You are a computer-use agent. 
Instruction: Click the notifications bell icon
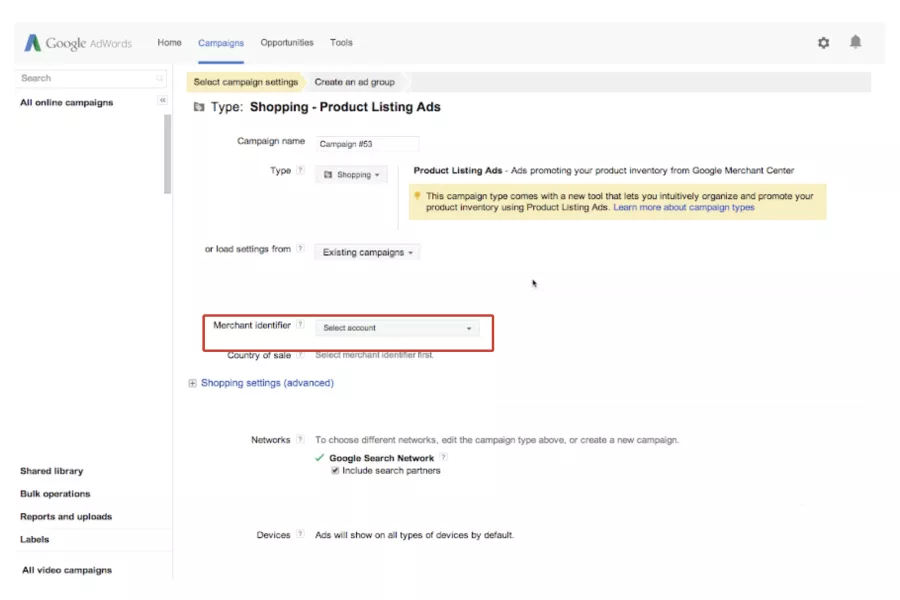click(856, 43)
